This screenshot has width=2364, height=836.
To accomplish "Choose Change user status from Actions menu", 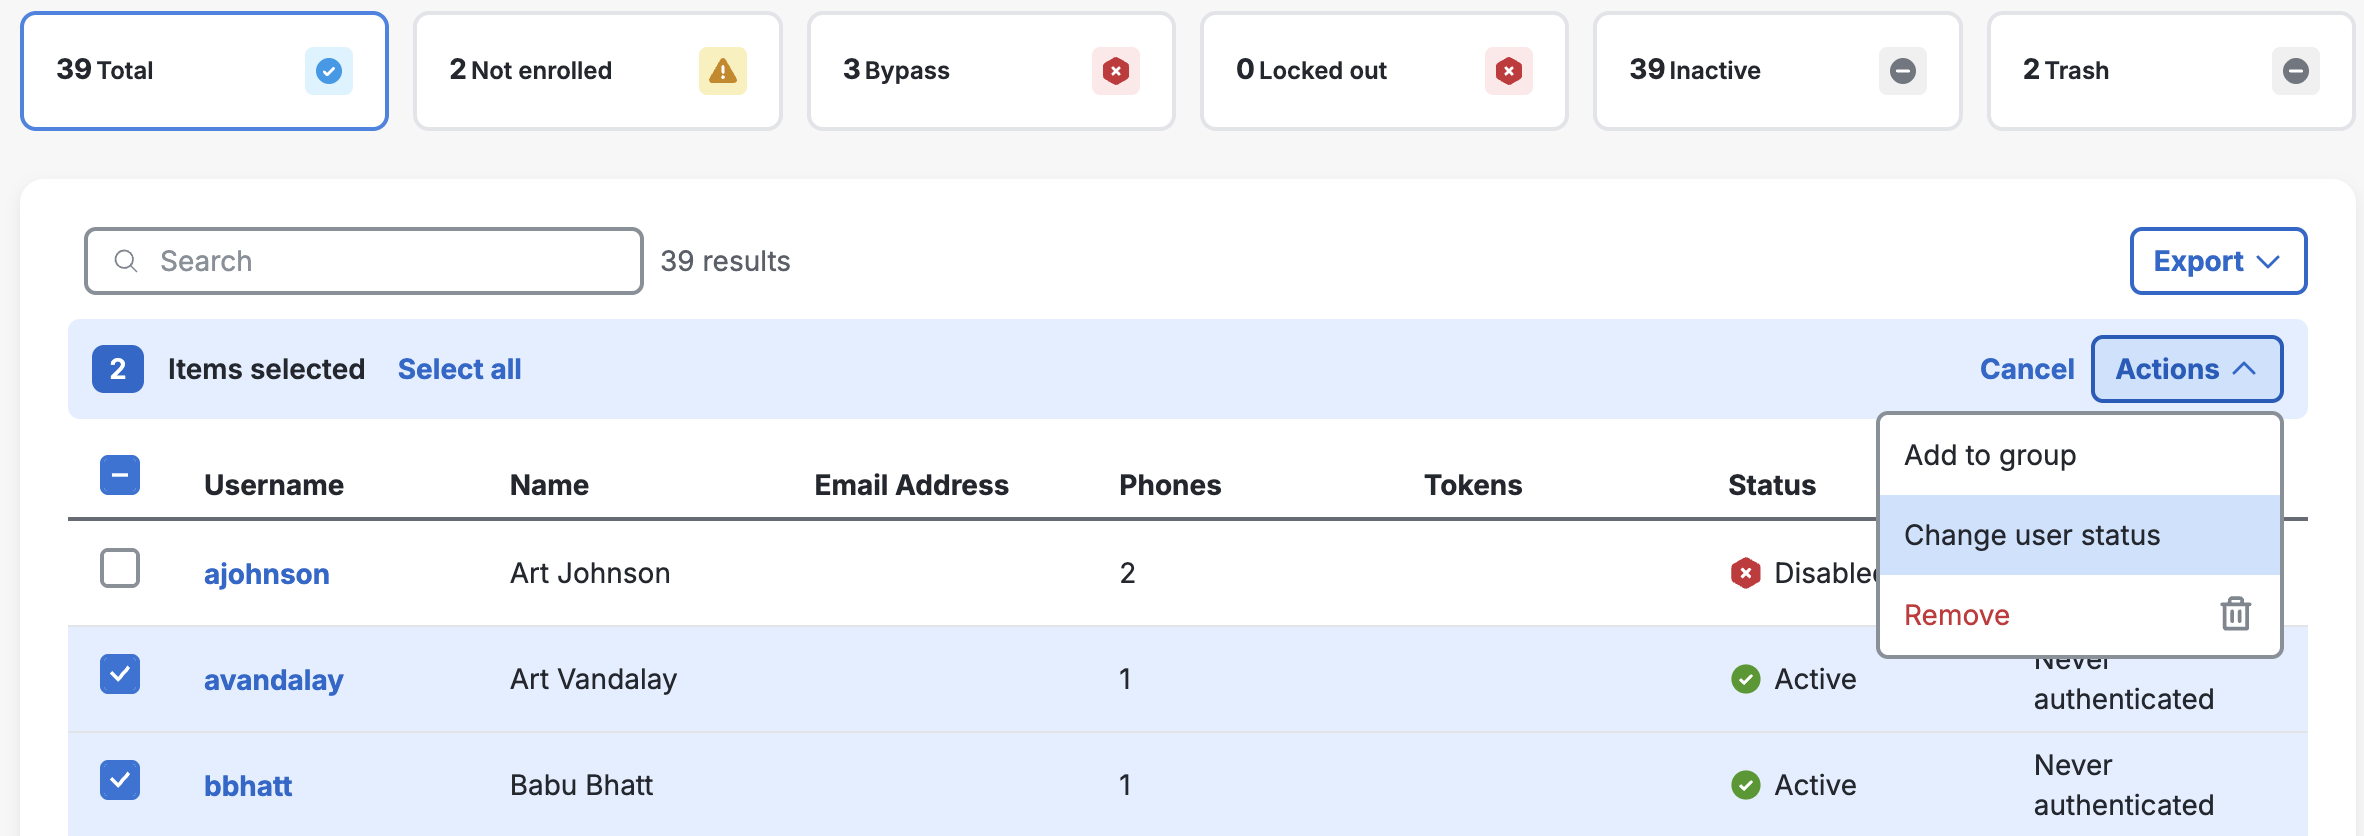I will (x=2033, y=534).
